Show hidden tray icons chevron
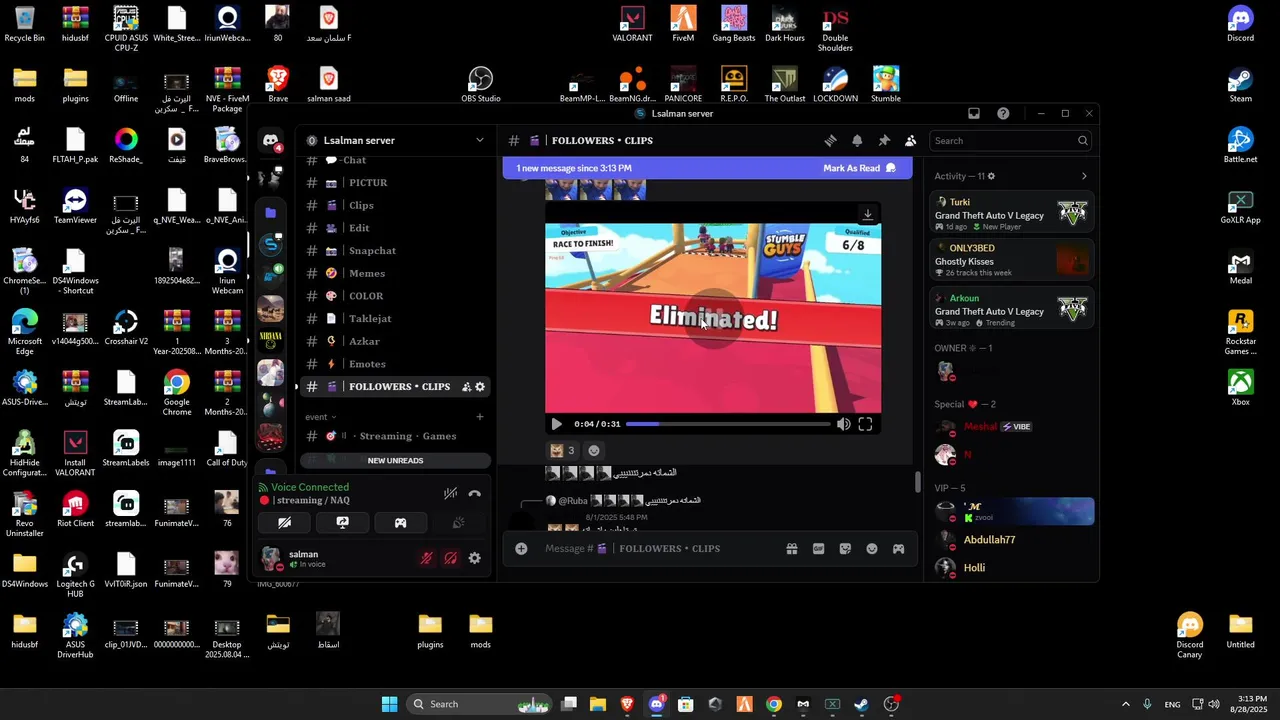 click(x=1125, y=704)
